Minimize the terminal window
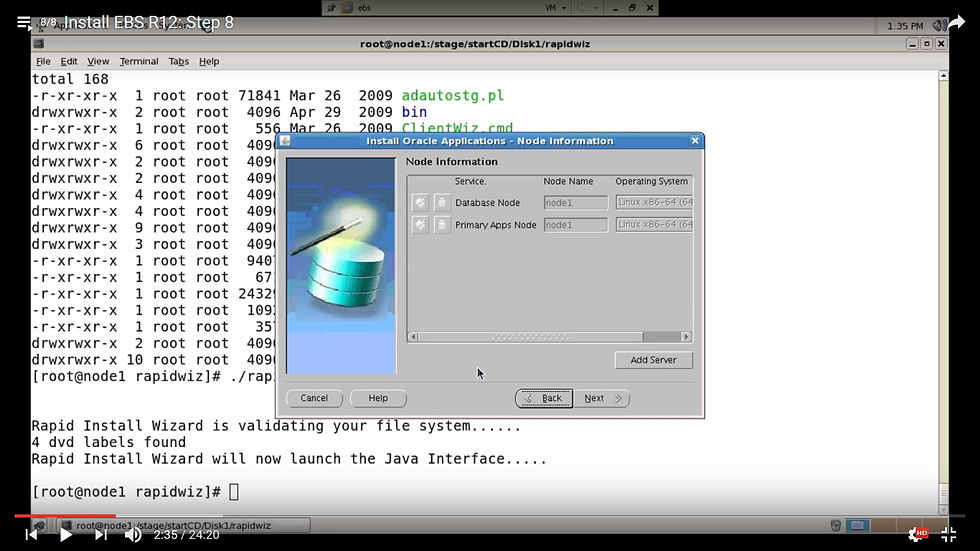Screen dimensions: 980x551 coord(912,44)
